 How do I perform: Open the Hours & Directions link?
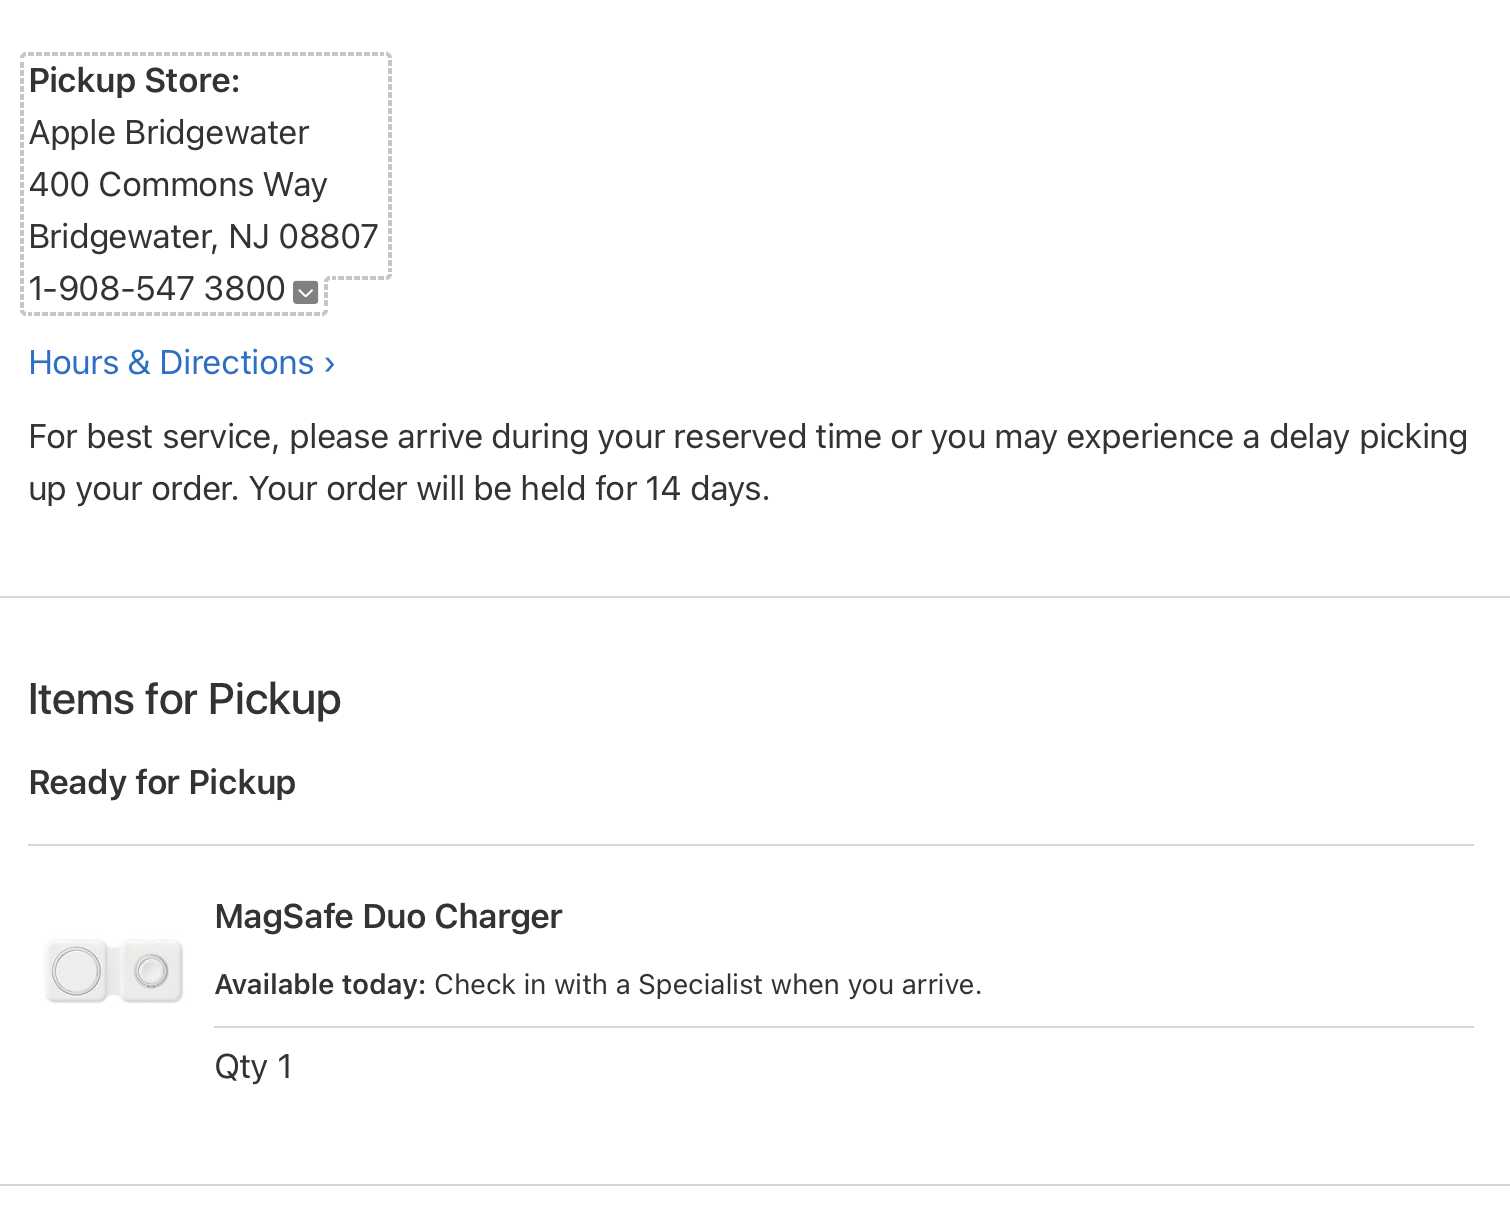(x=182, y=363)
